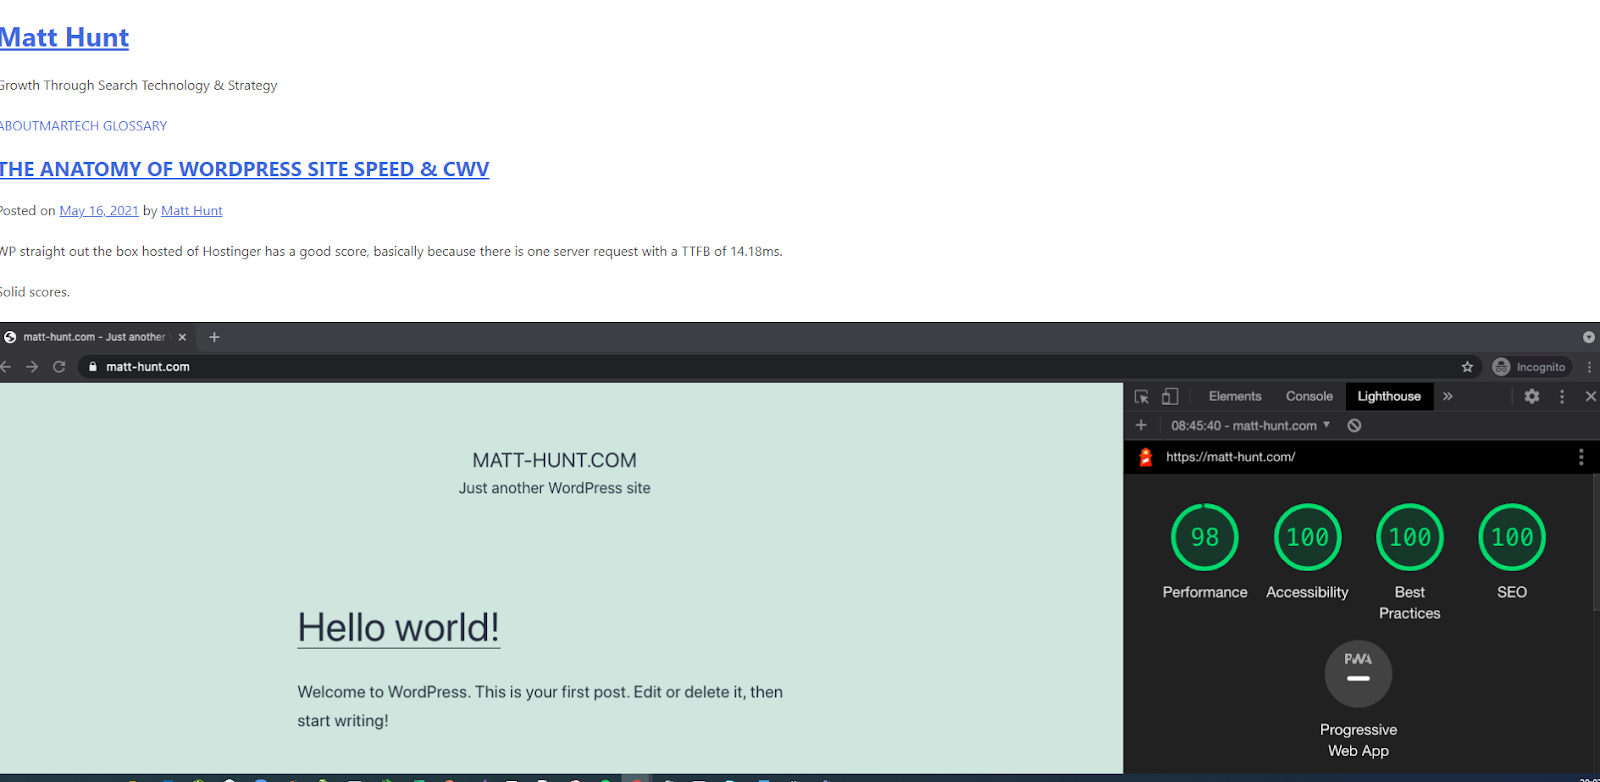Bookmark this page with star icon

pos(1467,367)
